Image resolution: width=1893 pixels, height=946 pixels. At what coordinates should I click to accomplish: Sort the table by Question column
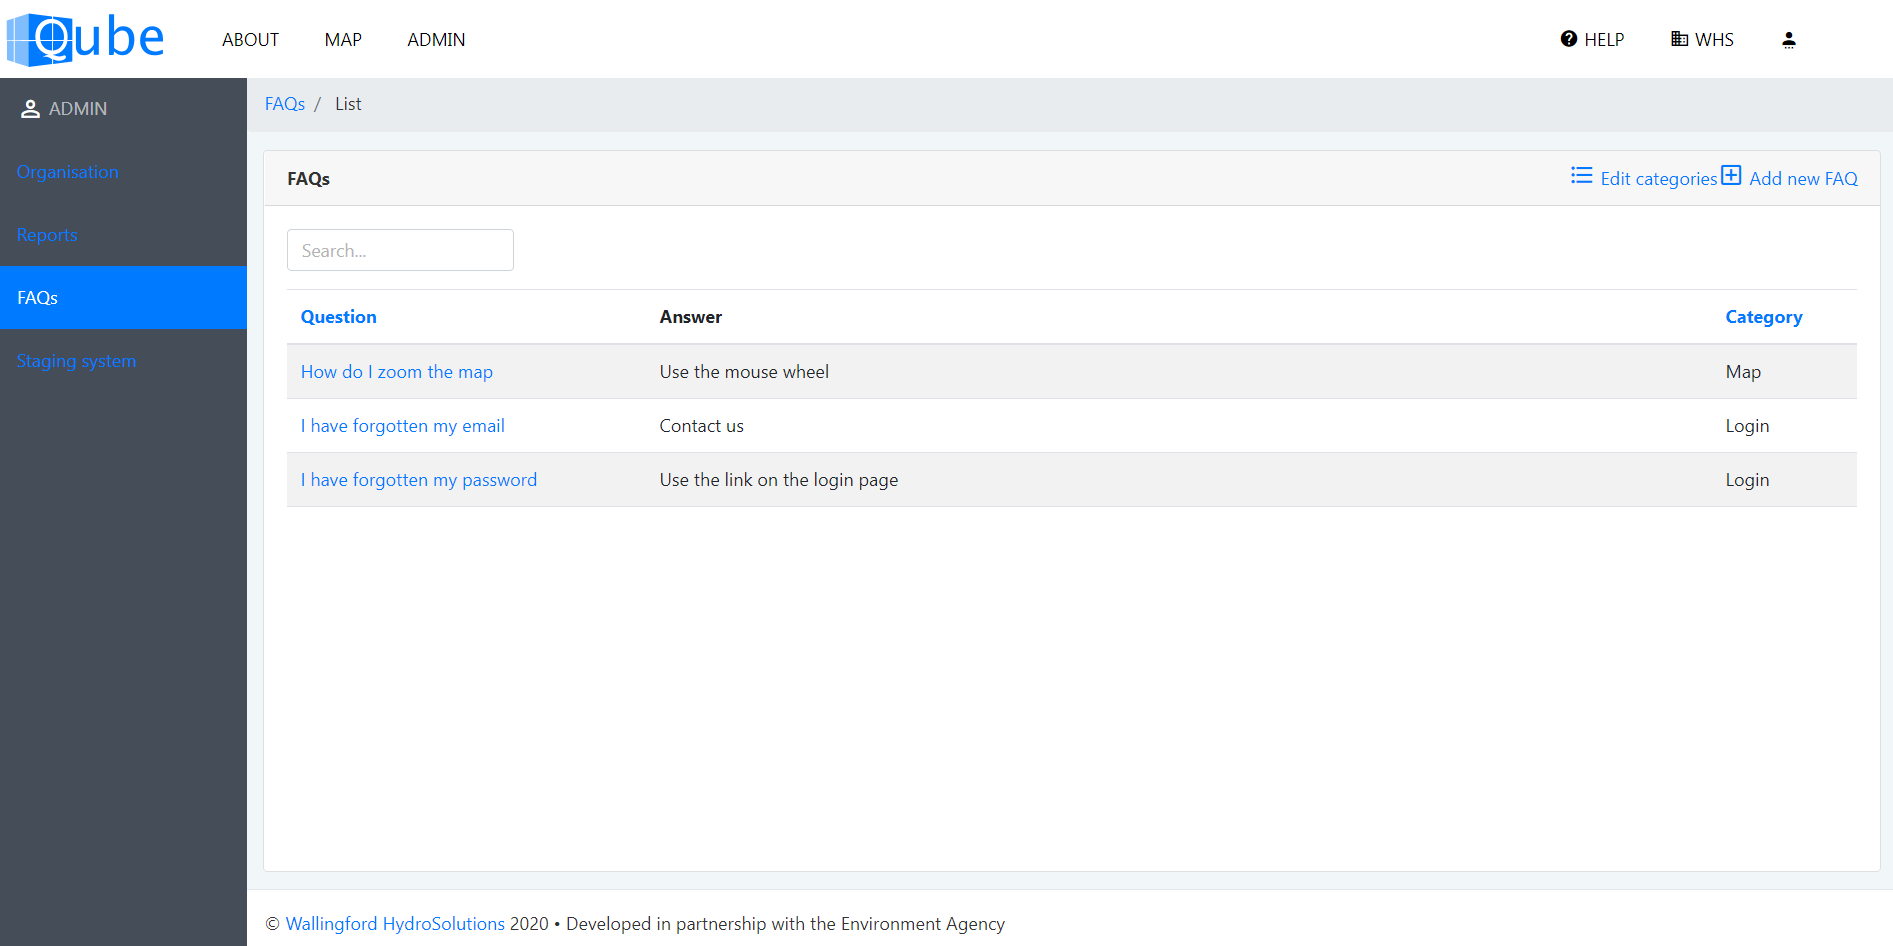coord(338,317)
